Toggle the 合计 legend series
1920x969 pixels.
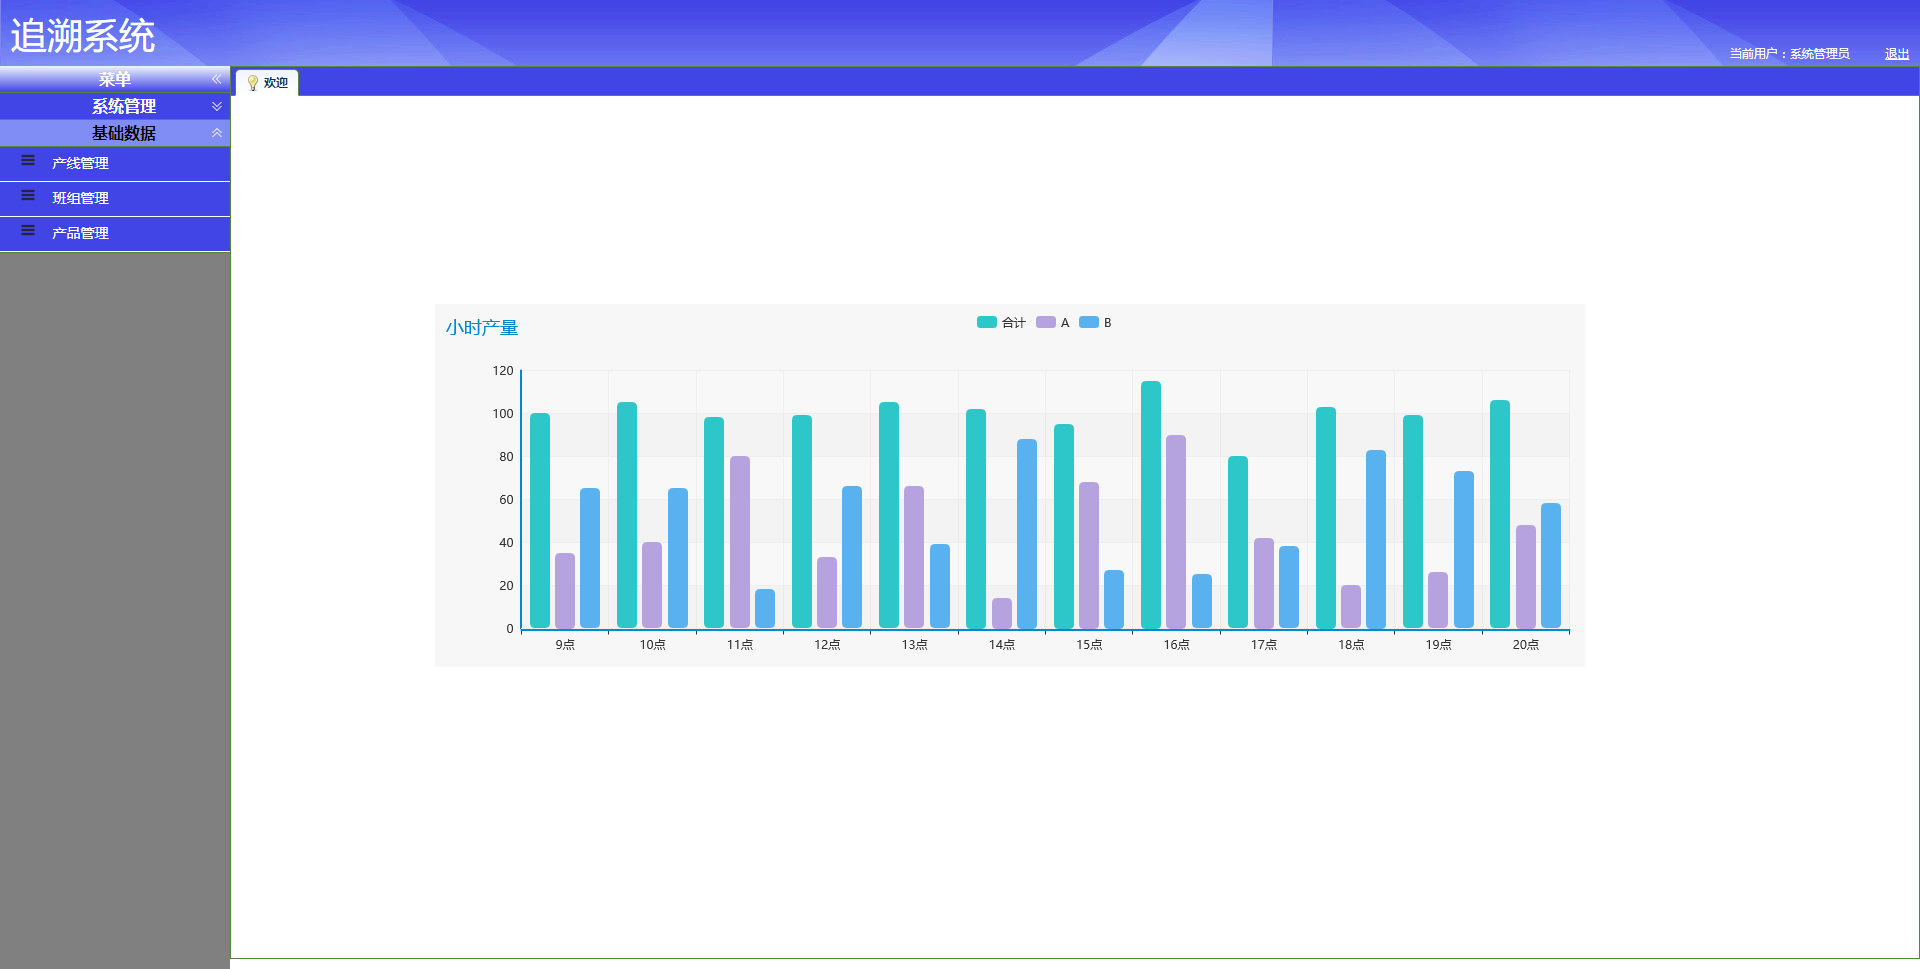[1001, 322]
